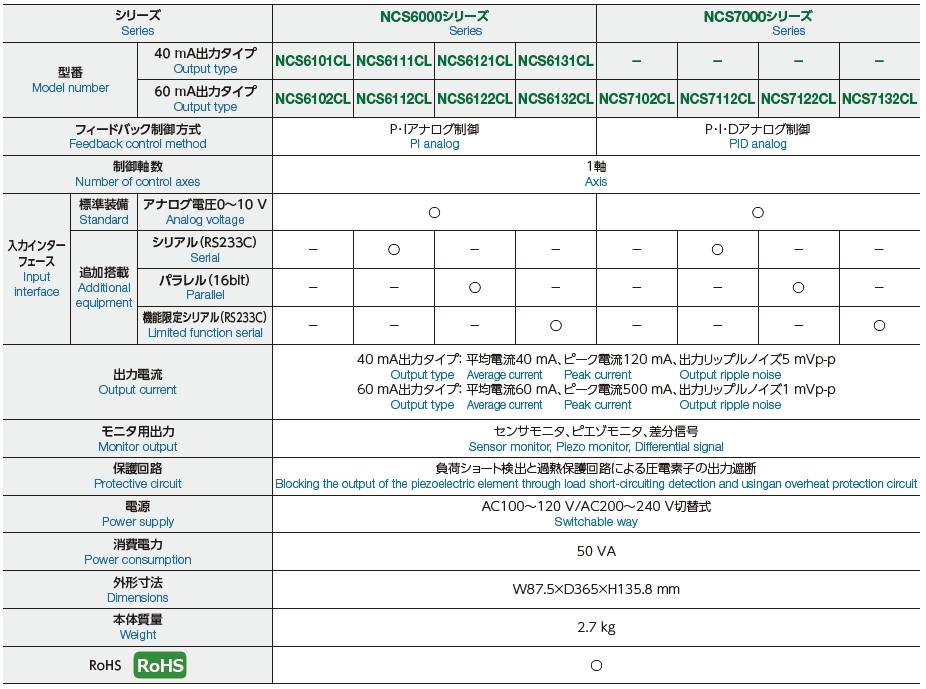Click model number NCS7102CL

click(x=637, y=99)
